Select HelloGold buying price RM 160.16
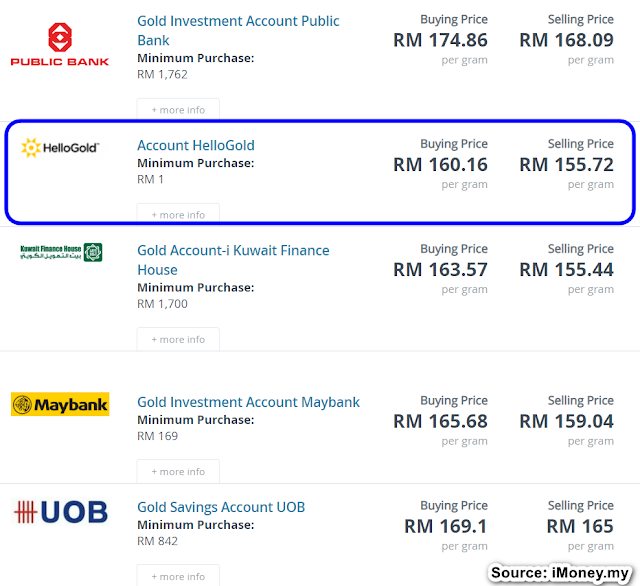The height and width of the screenshot is (586, 640). tap(440, 164)
